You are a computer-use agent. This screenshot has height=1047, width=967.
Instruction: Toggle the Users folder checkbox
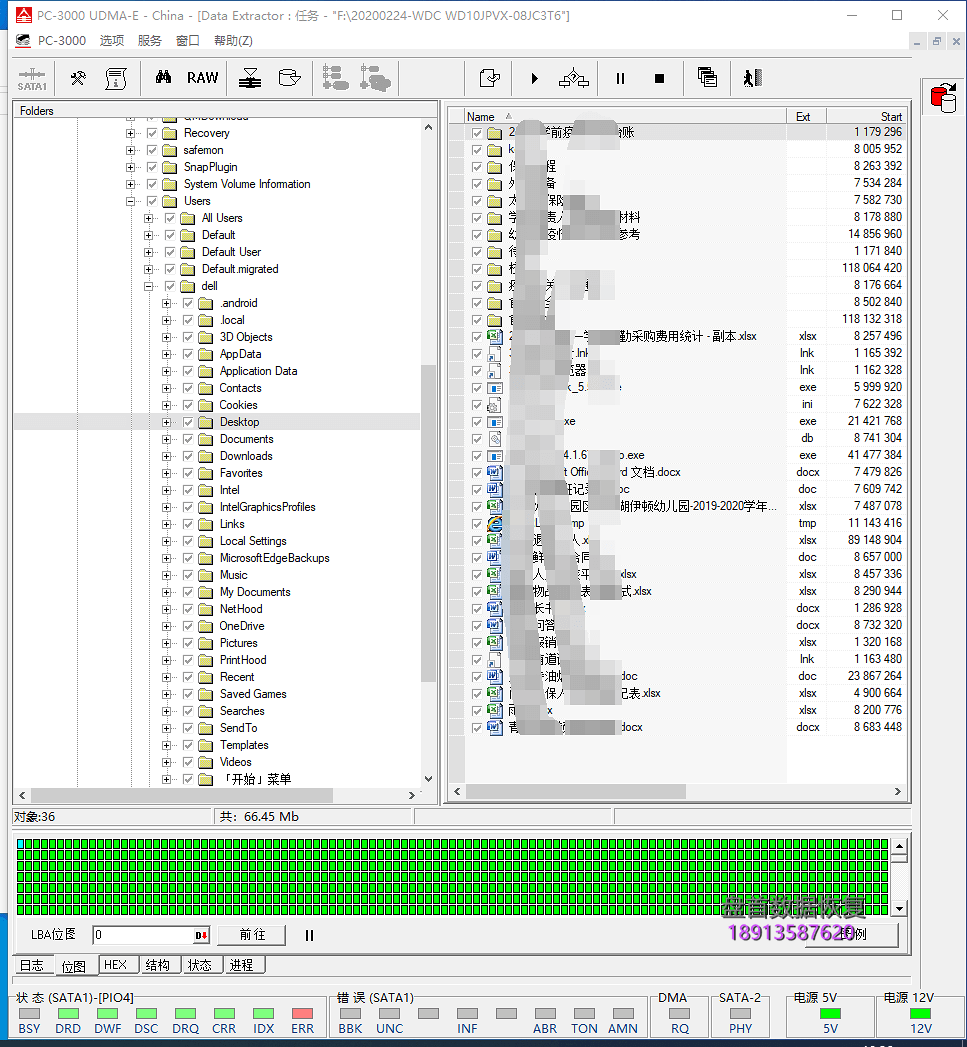click(152, 201)
